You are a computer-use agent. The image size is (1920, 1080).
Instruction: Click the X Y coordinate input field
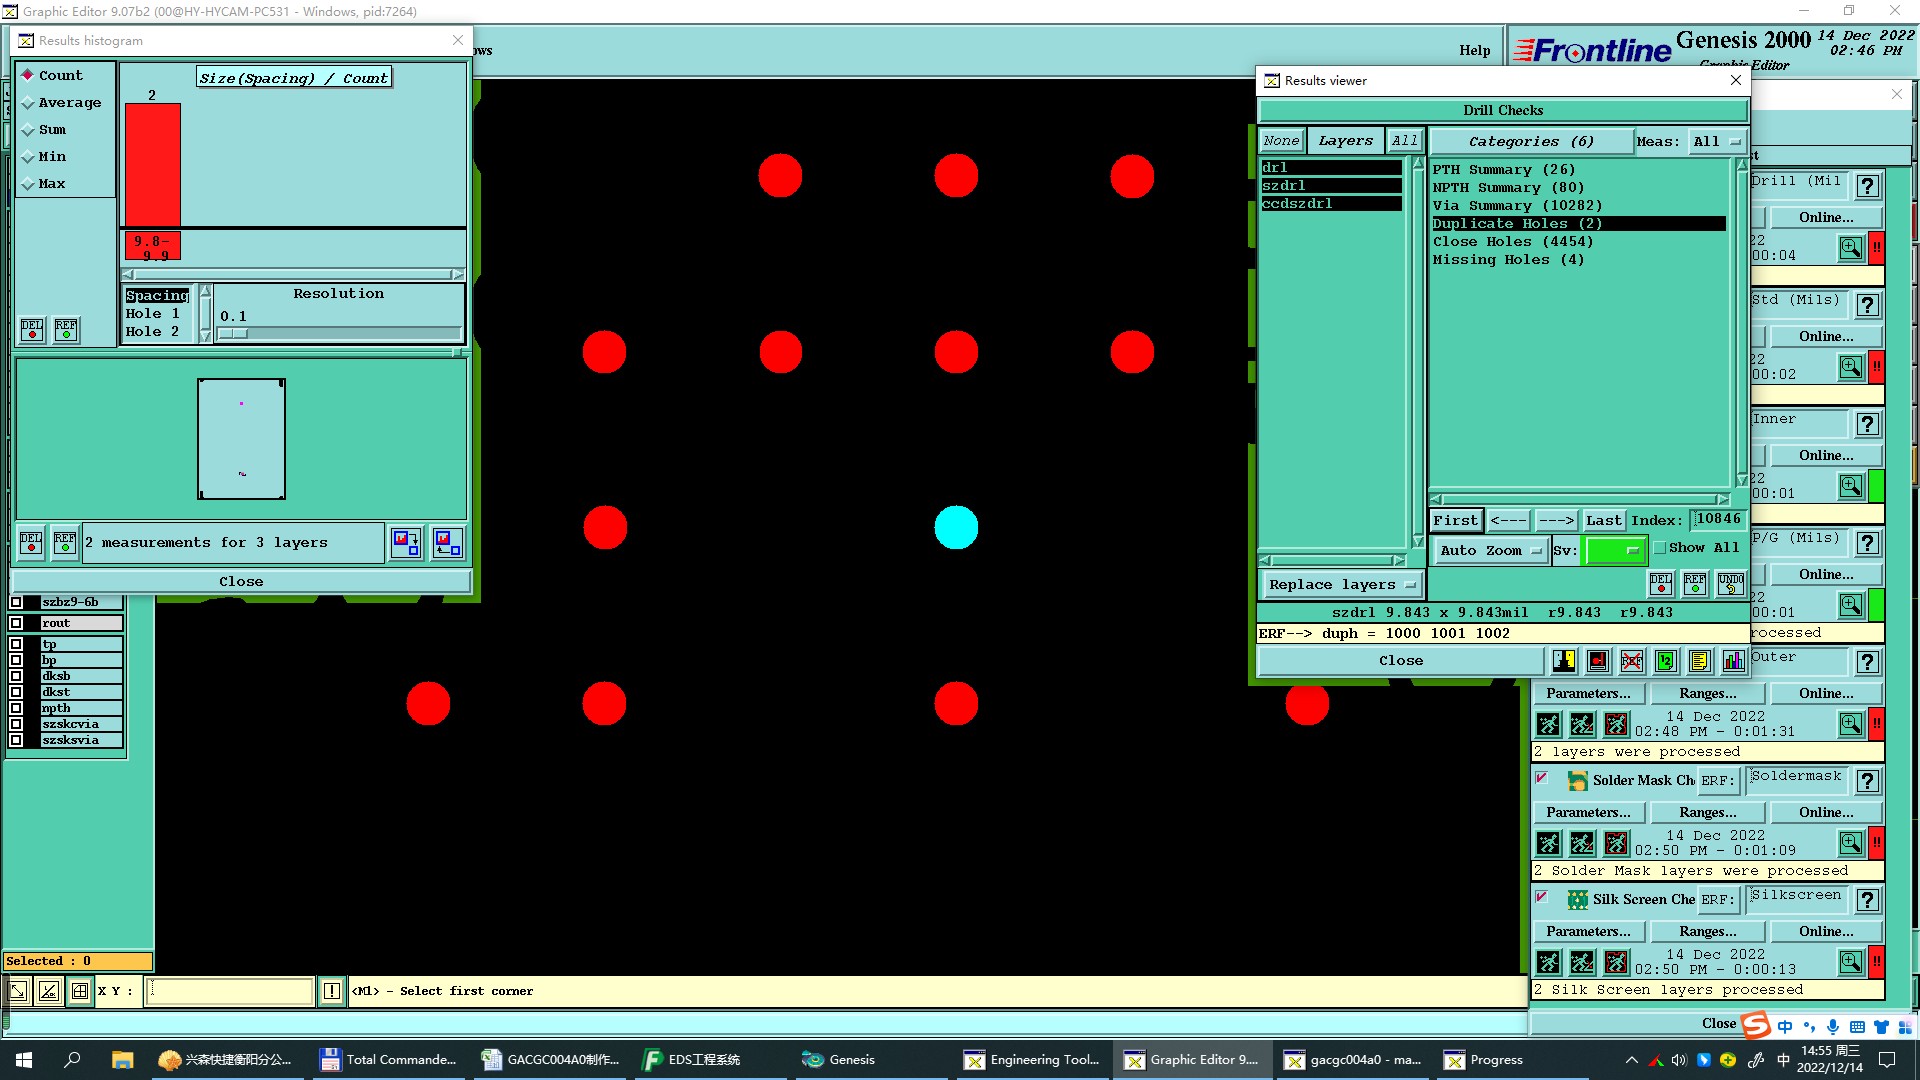[x=230, y=991]
